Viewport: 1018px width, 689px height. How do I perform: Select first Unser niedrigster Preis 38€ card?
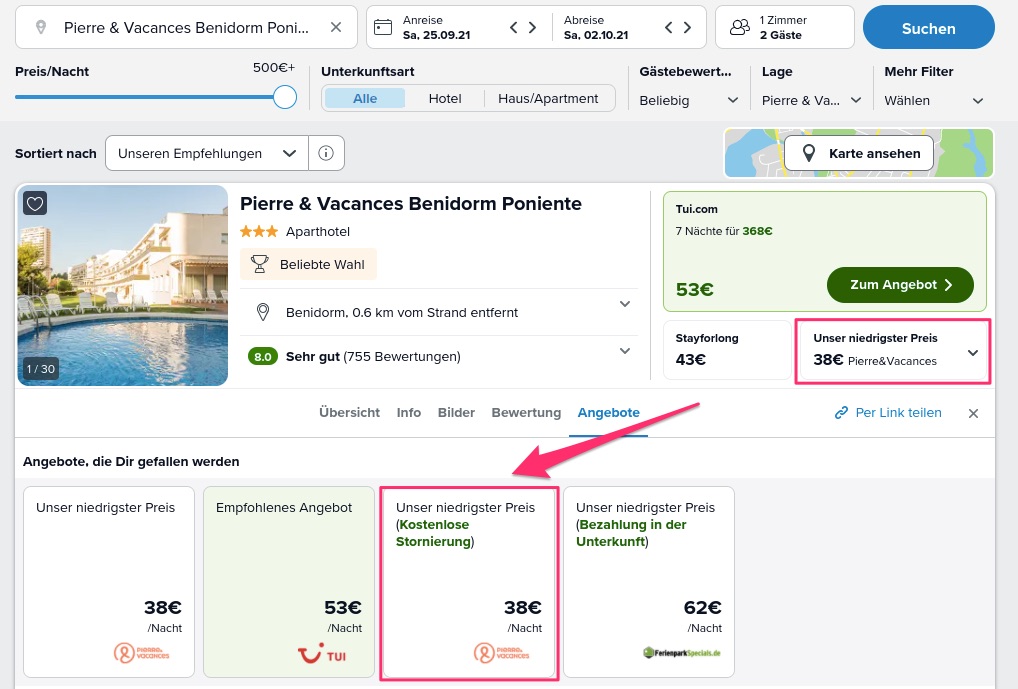pos(109,582)
